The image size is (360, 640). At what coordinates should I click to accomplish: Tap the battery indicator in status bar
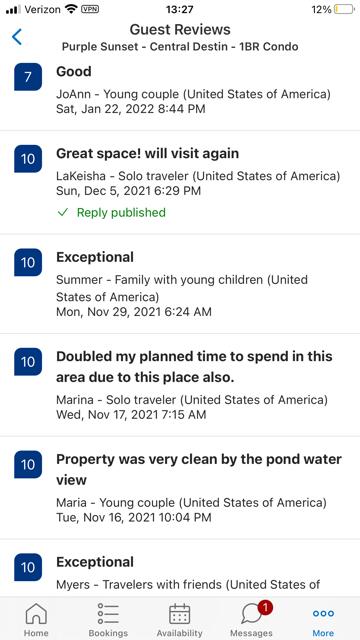tap(344, 9)
